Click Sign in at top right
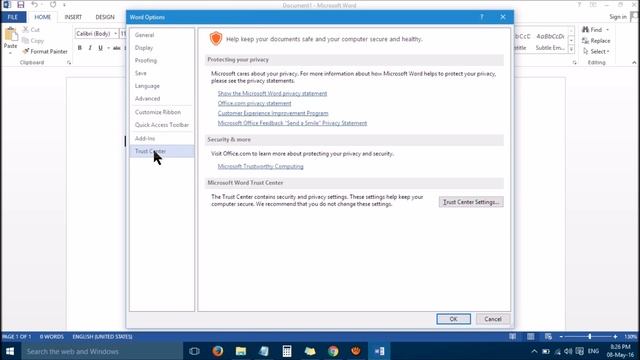This screenshot has width=640, height=360. [x=618, y=17]
